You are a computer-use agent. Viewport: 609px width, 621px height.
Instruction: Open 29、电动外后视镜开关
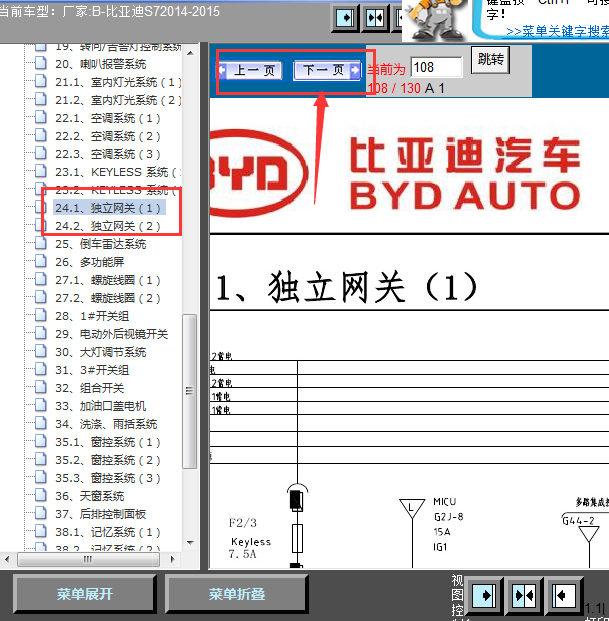[112, 334]
